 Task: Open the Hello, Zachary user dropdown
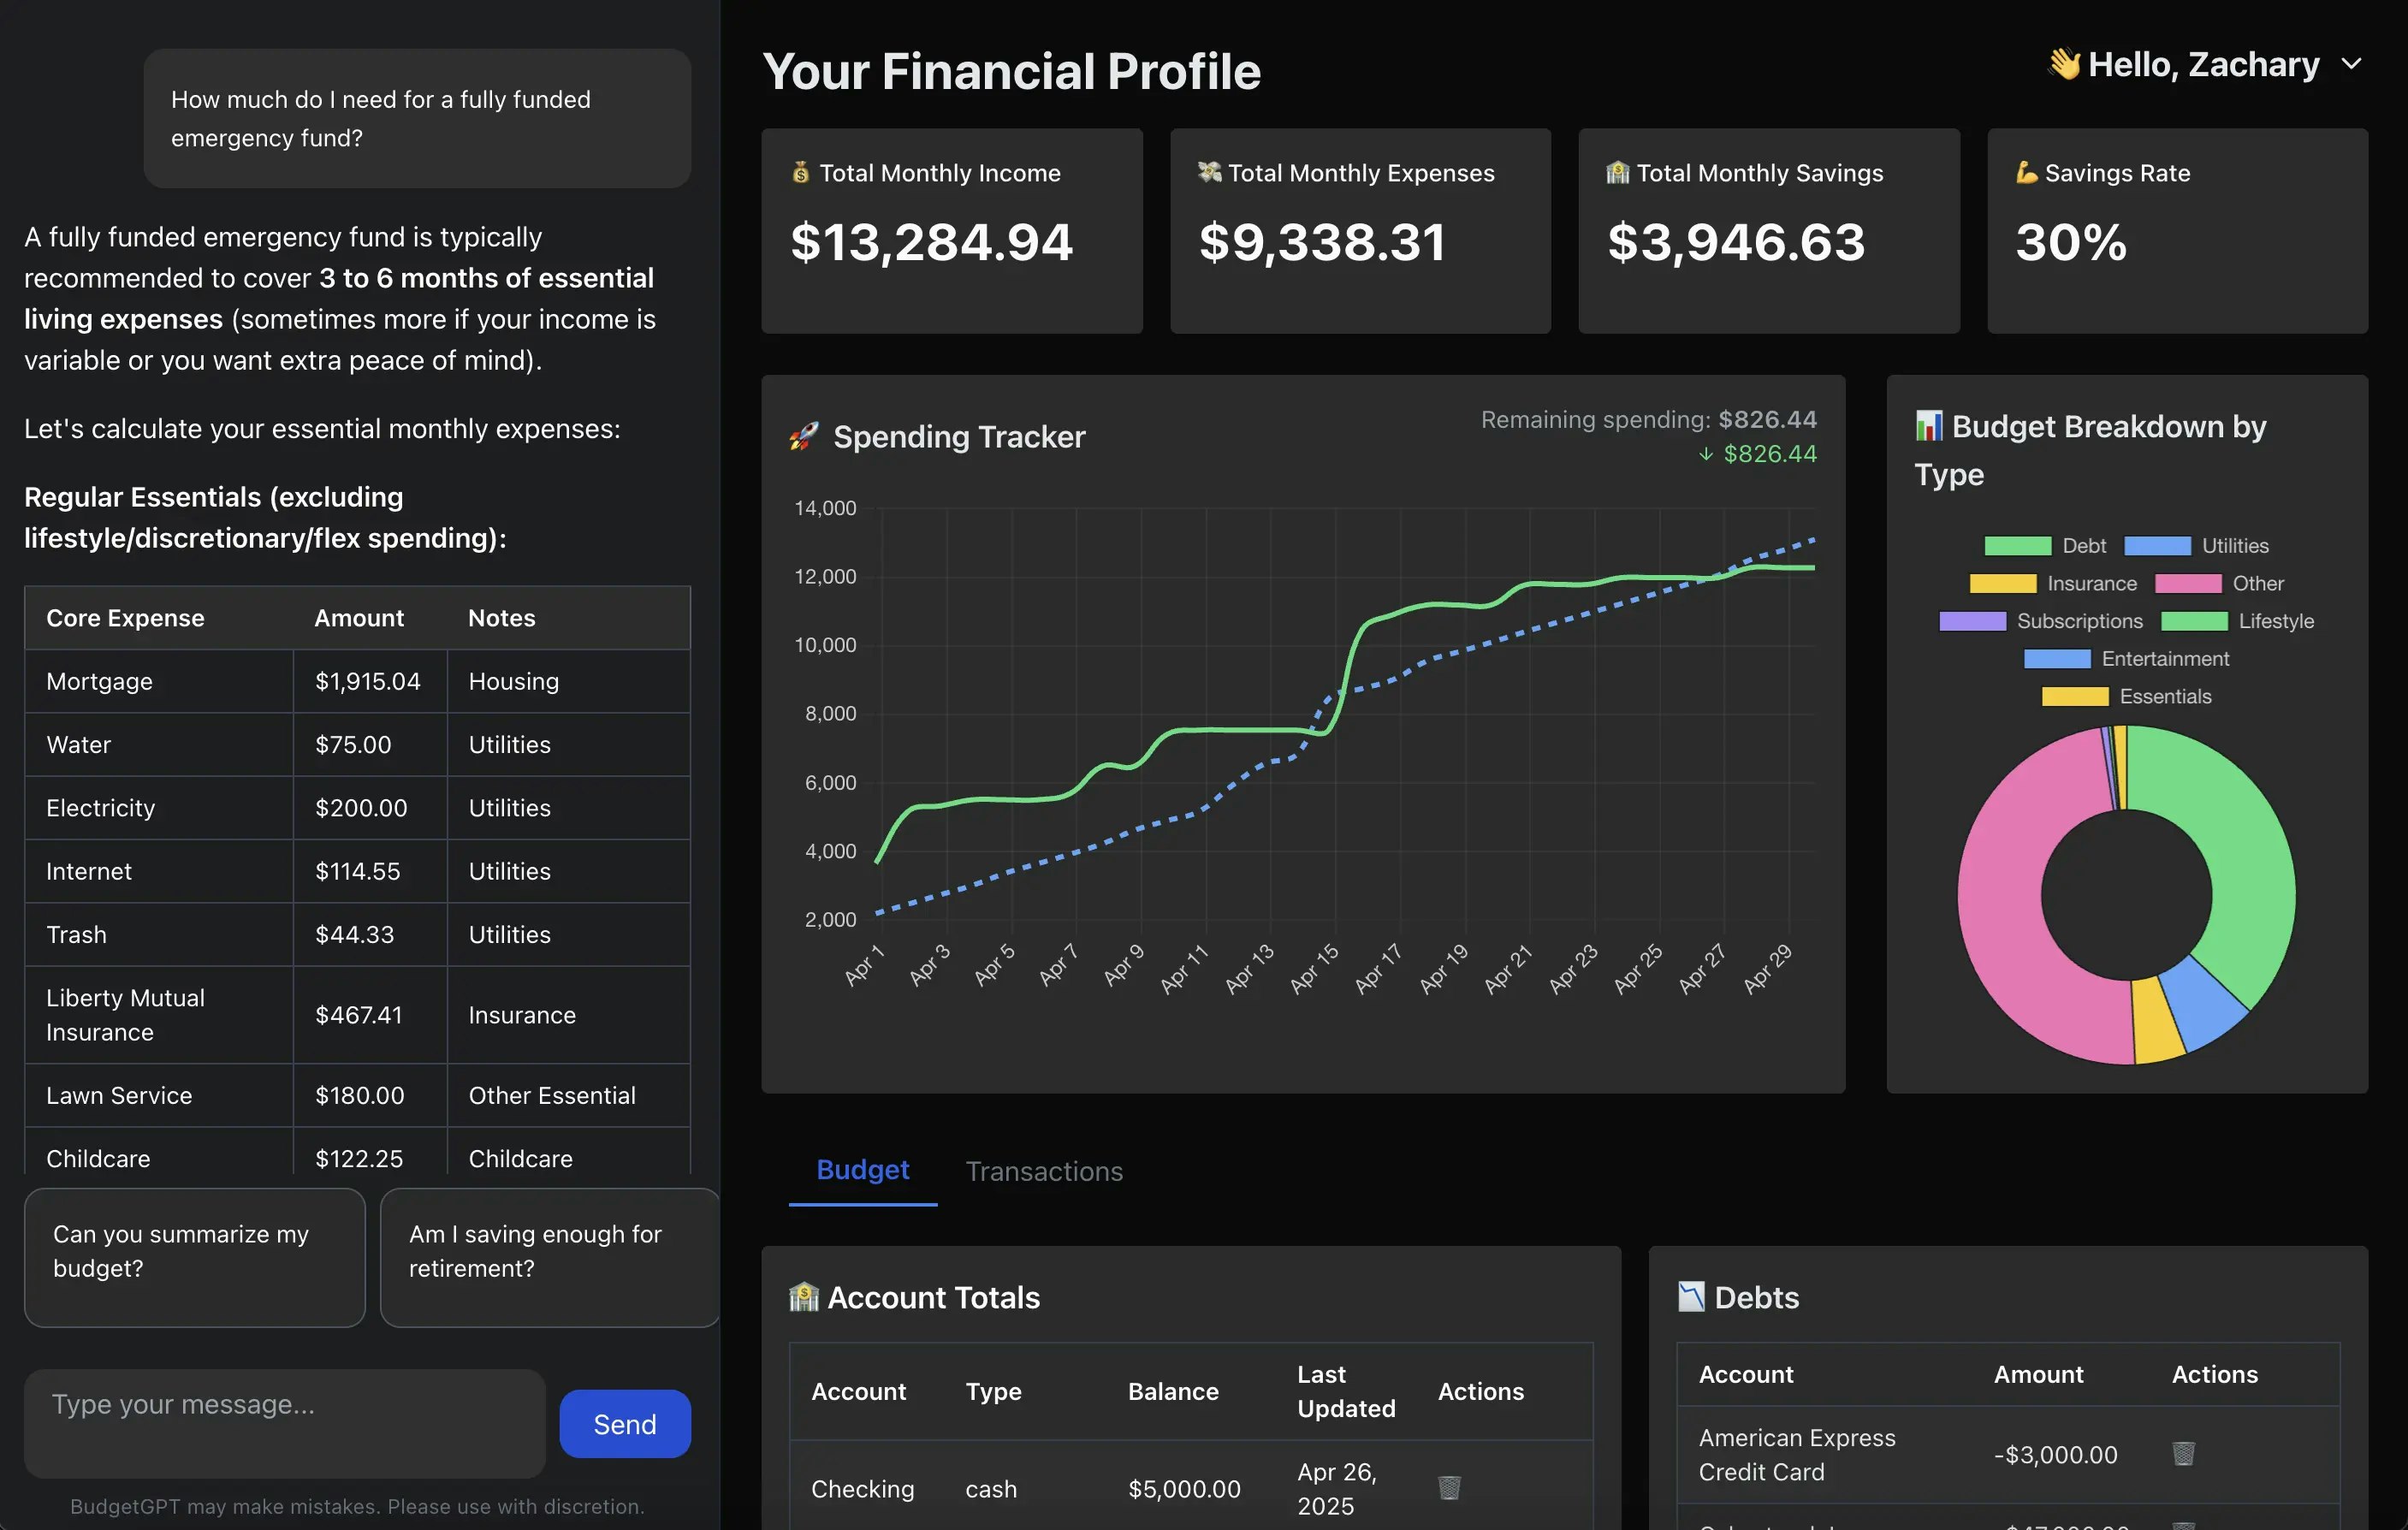(x=2203, y=65)
